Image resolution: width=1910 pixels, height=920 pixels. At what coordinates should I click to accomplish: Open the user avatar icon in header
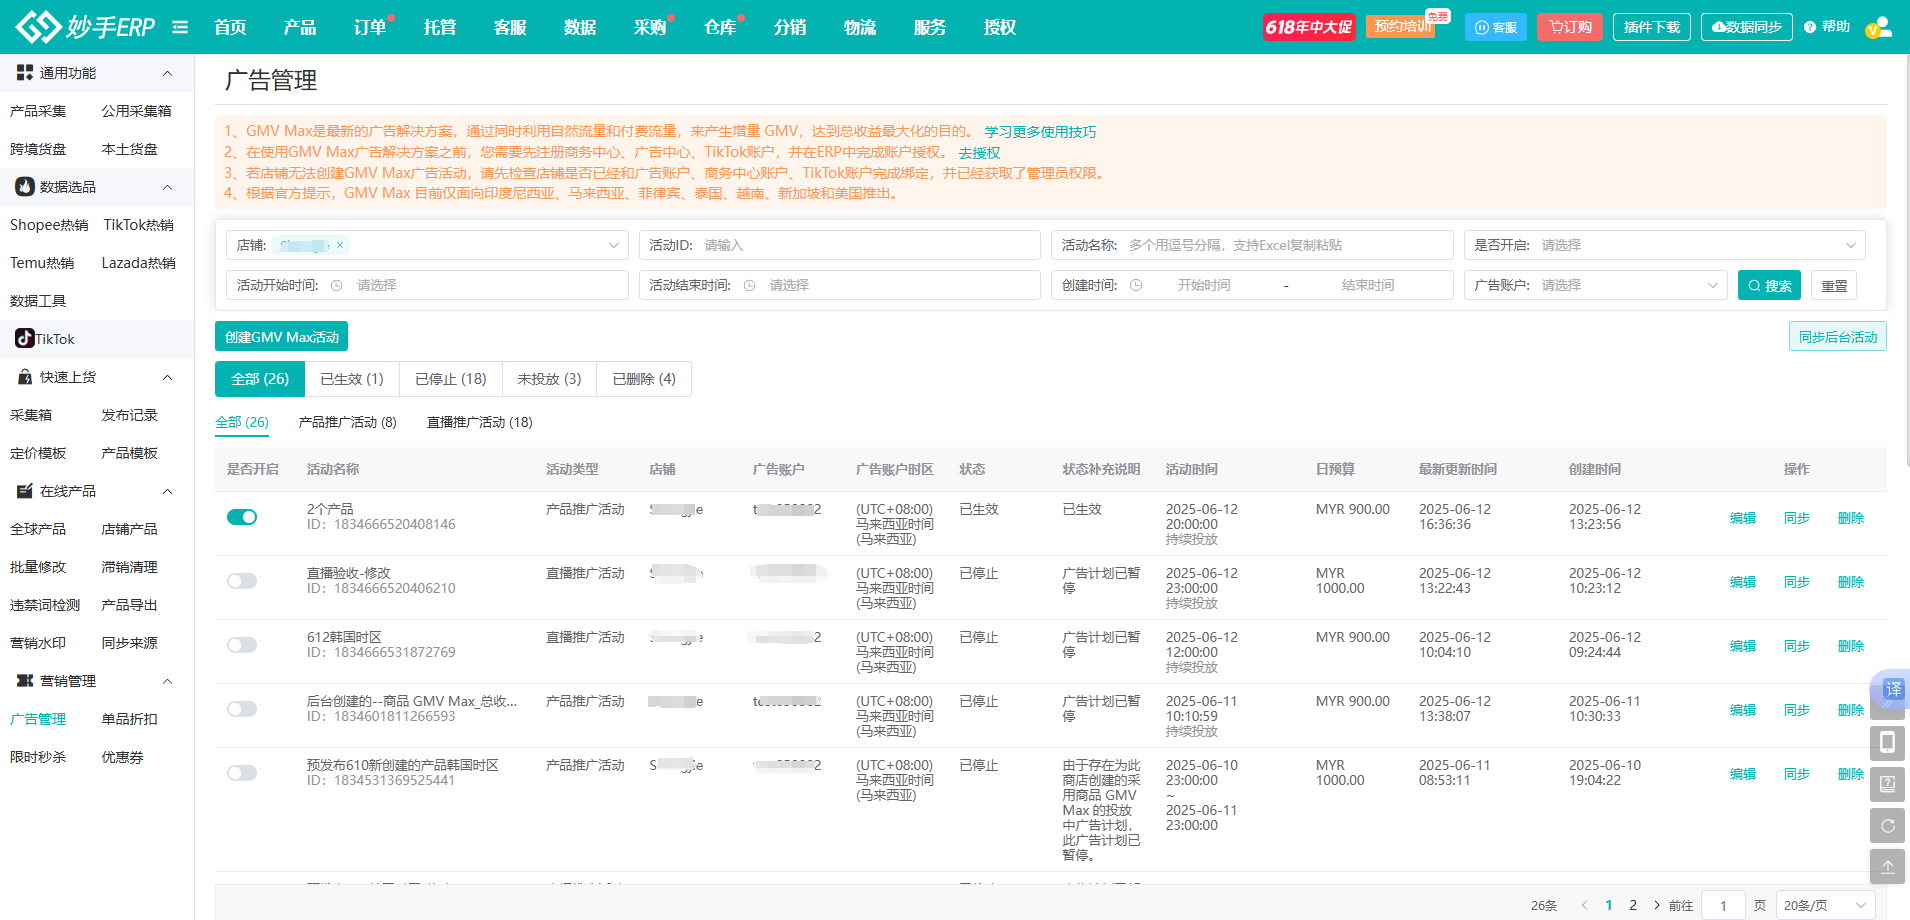click(1878, 27)
